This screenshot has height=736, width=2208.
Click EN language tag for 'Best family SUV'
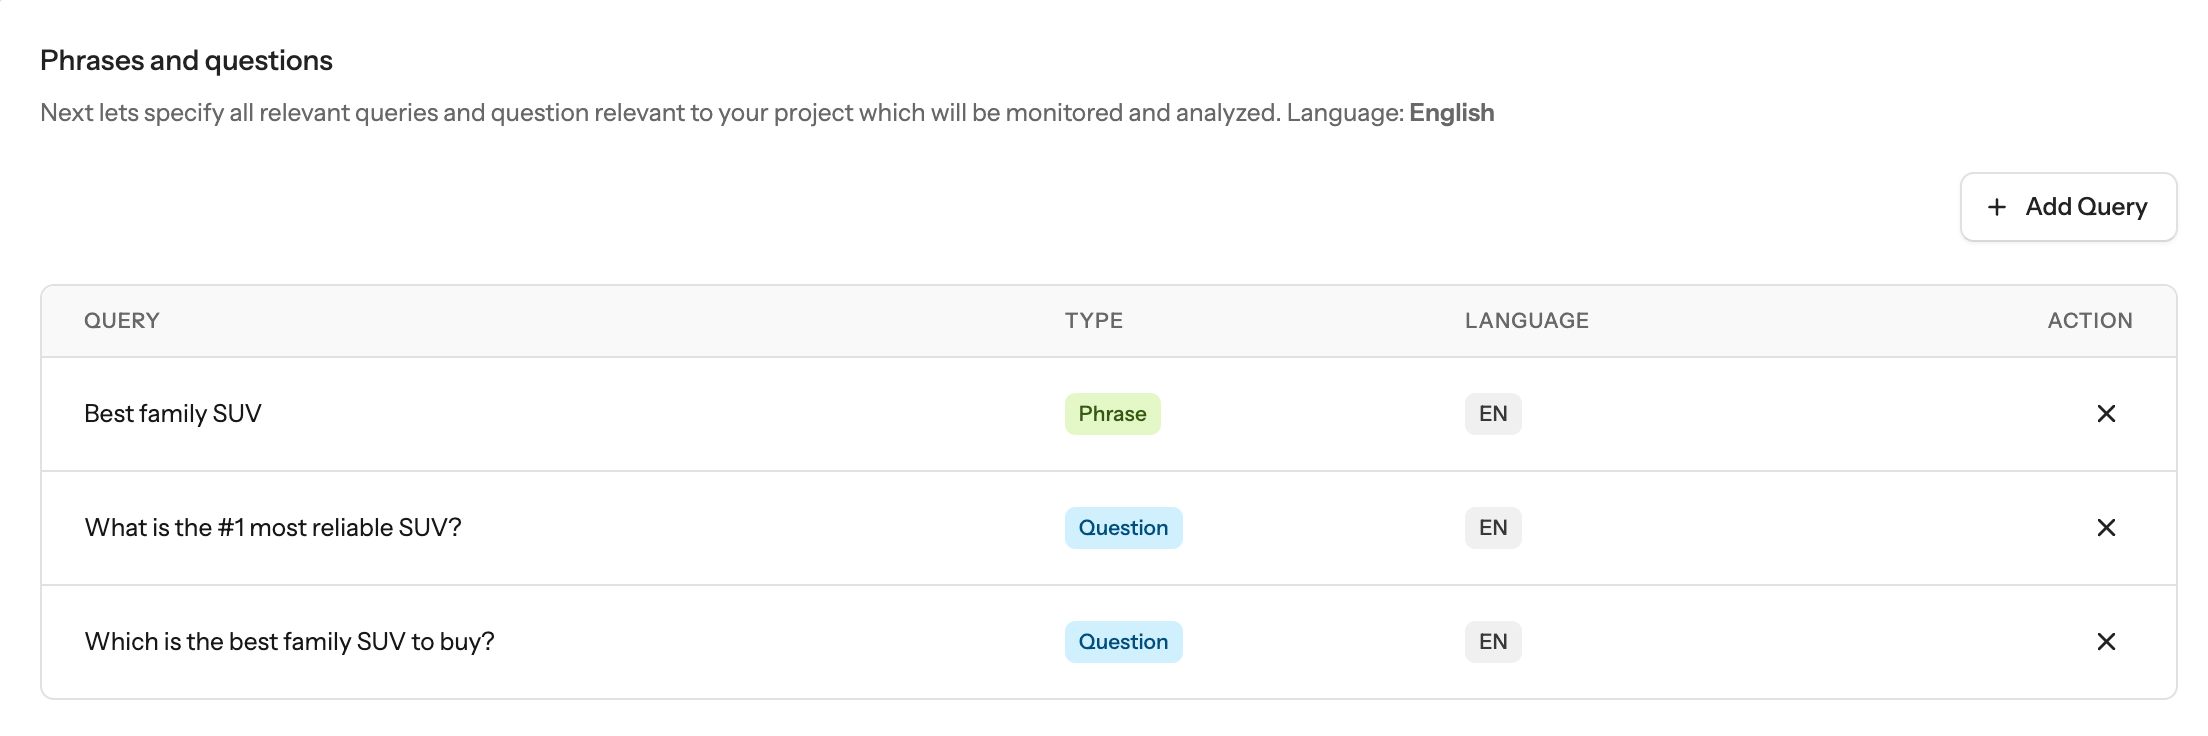tap(1493, 414)
